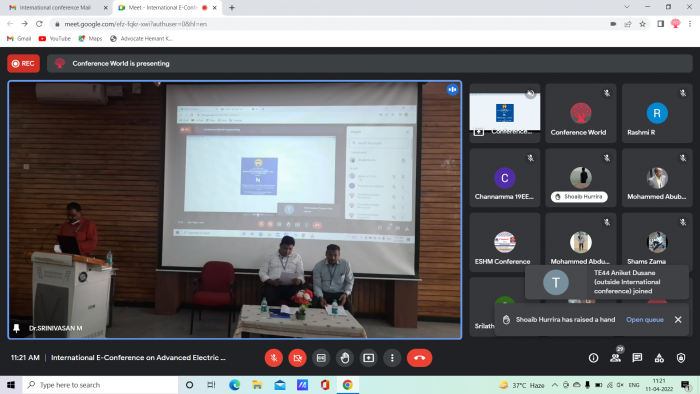This screenshot has height=394, width=700.
Task: Show the people participants panel
Action: point(615,358)
